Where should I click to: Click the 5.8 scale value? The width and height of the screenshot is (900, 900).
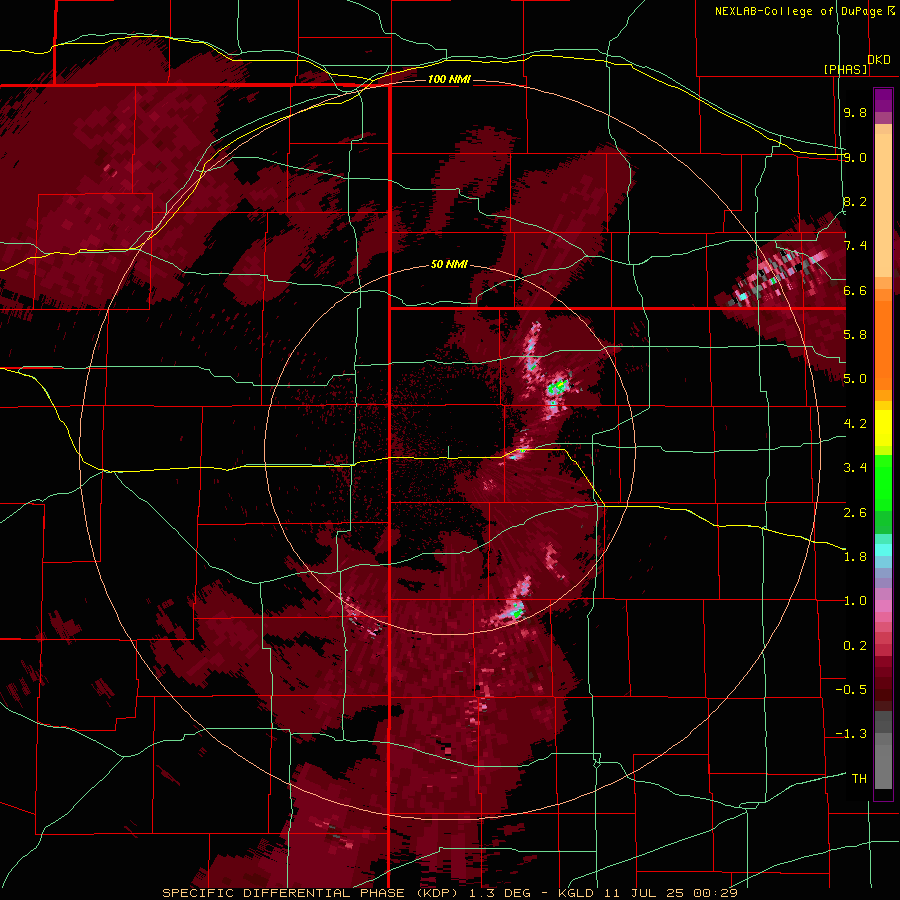pyautogui.click(x=855, y=335)
